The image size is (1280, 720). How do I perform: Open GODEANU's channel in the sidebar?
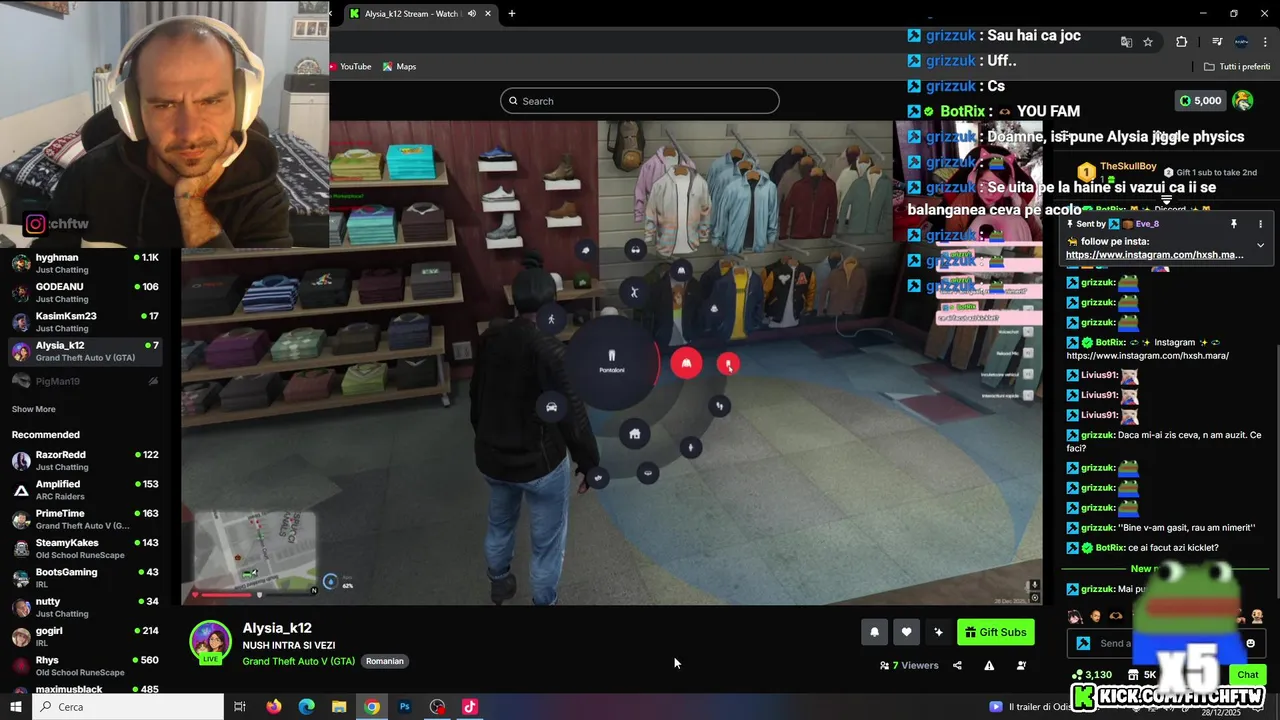(86, 293)
